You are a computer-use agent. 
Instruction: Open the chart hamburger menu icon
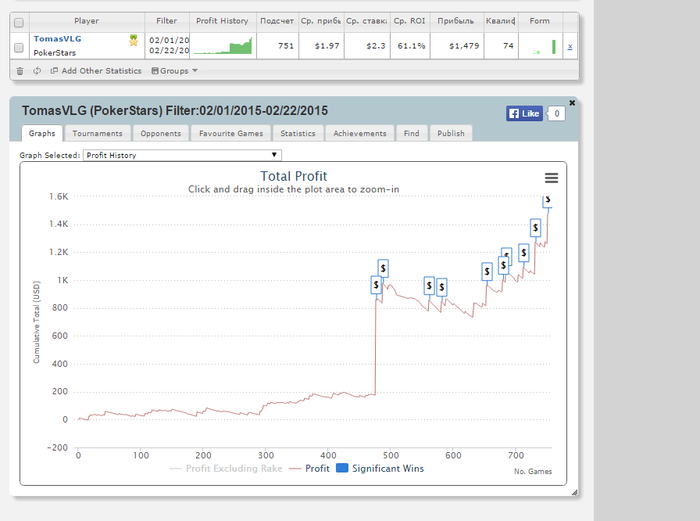551,178
